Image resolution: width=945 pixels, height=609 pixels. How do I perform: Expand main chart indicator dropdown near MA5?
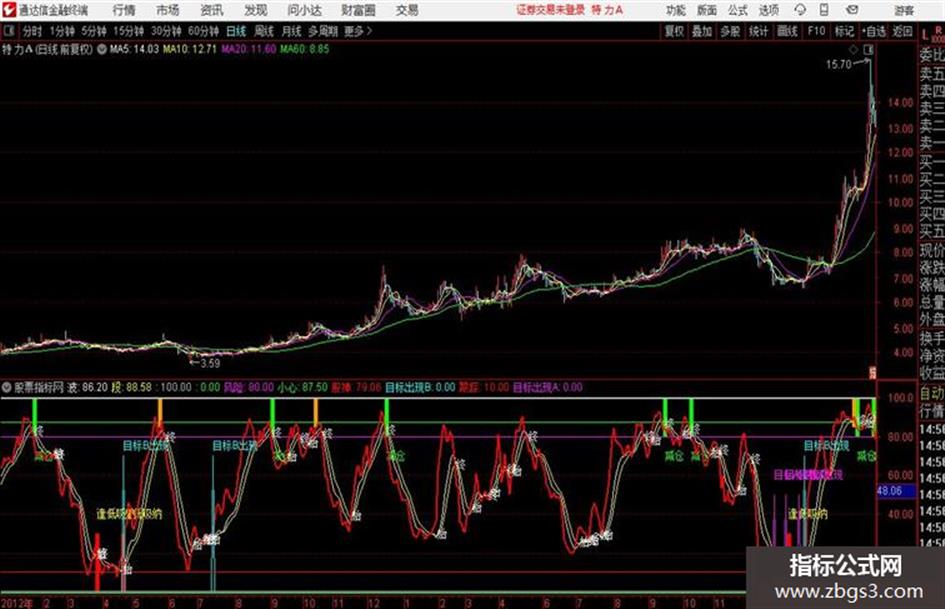[x=102, y=49]
